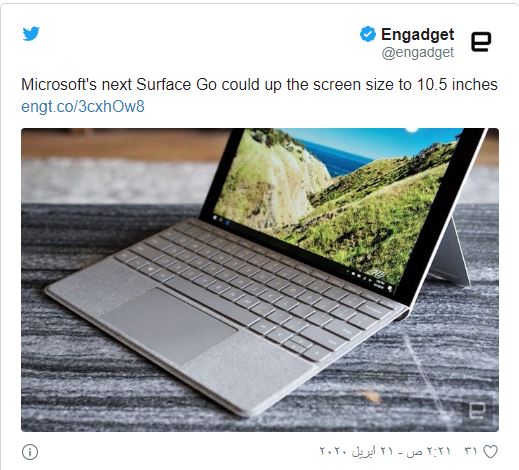This screenshot has height=470, width=519.
Task: Open the Engadget avatar logo
Action: [481, 42]
